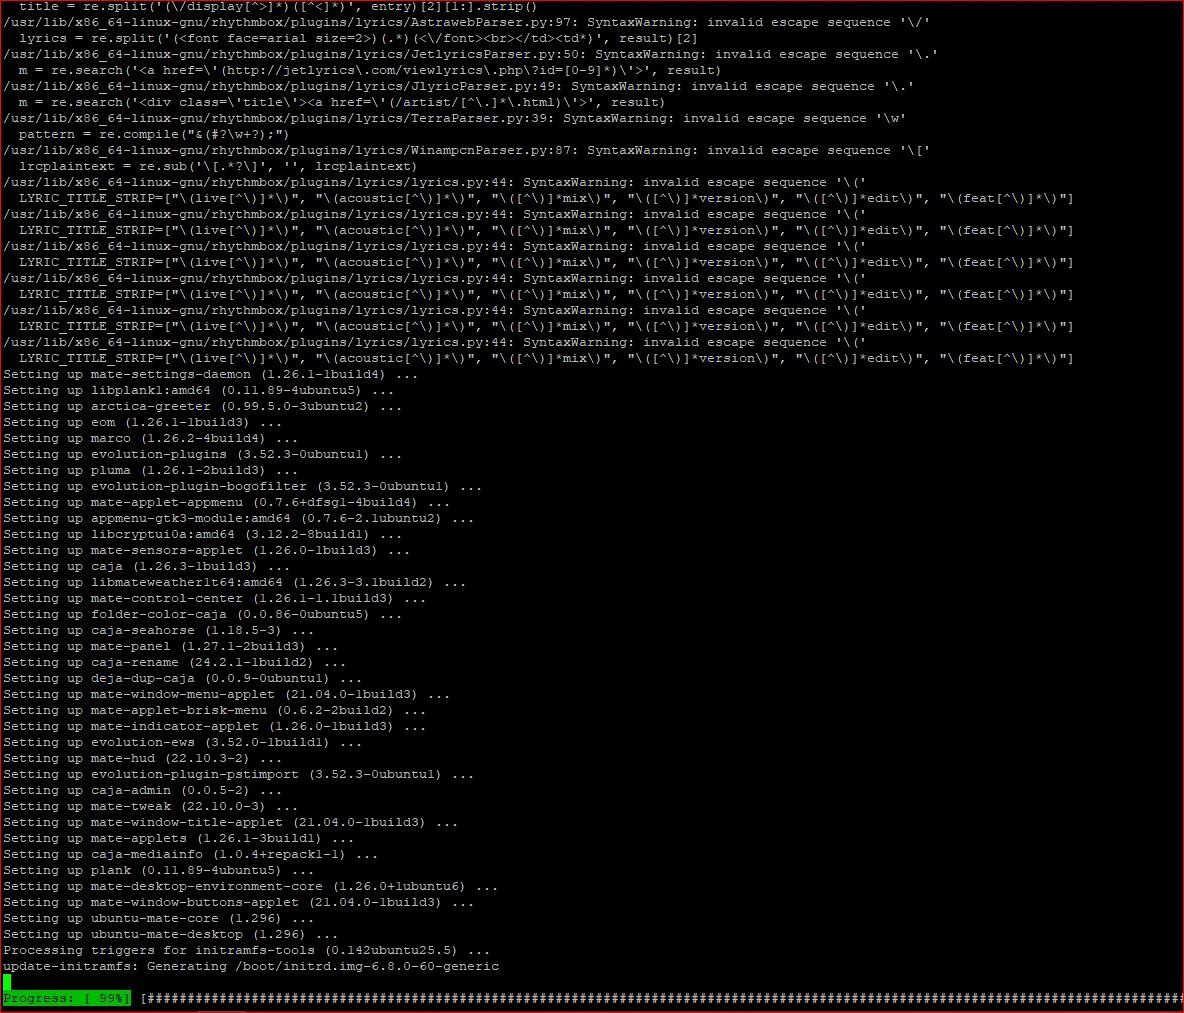Click 'Setting up deja-dup-caja' line
Image resolution: width=1184 pixels, height=1013 pixels.
pos(183,679)
